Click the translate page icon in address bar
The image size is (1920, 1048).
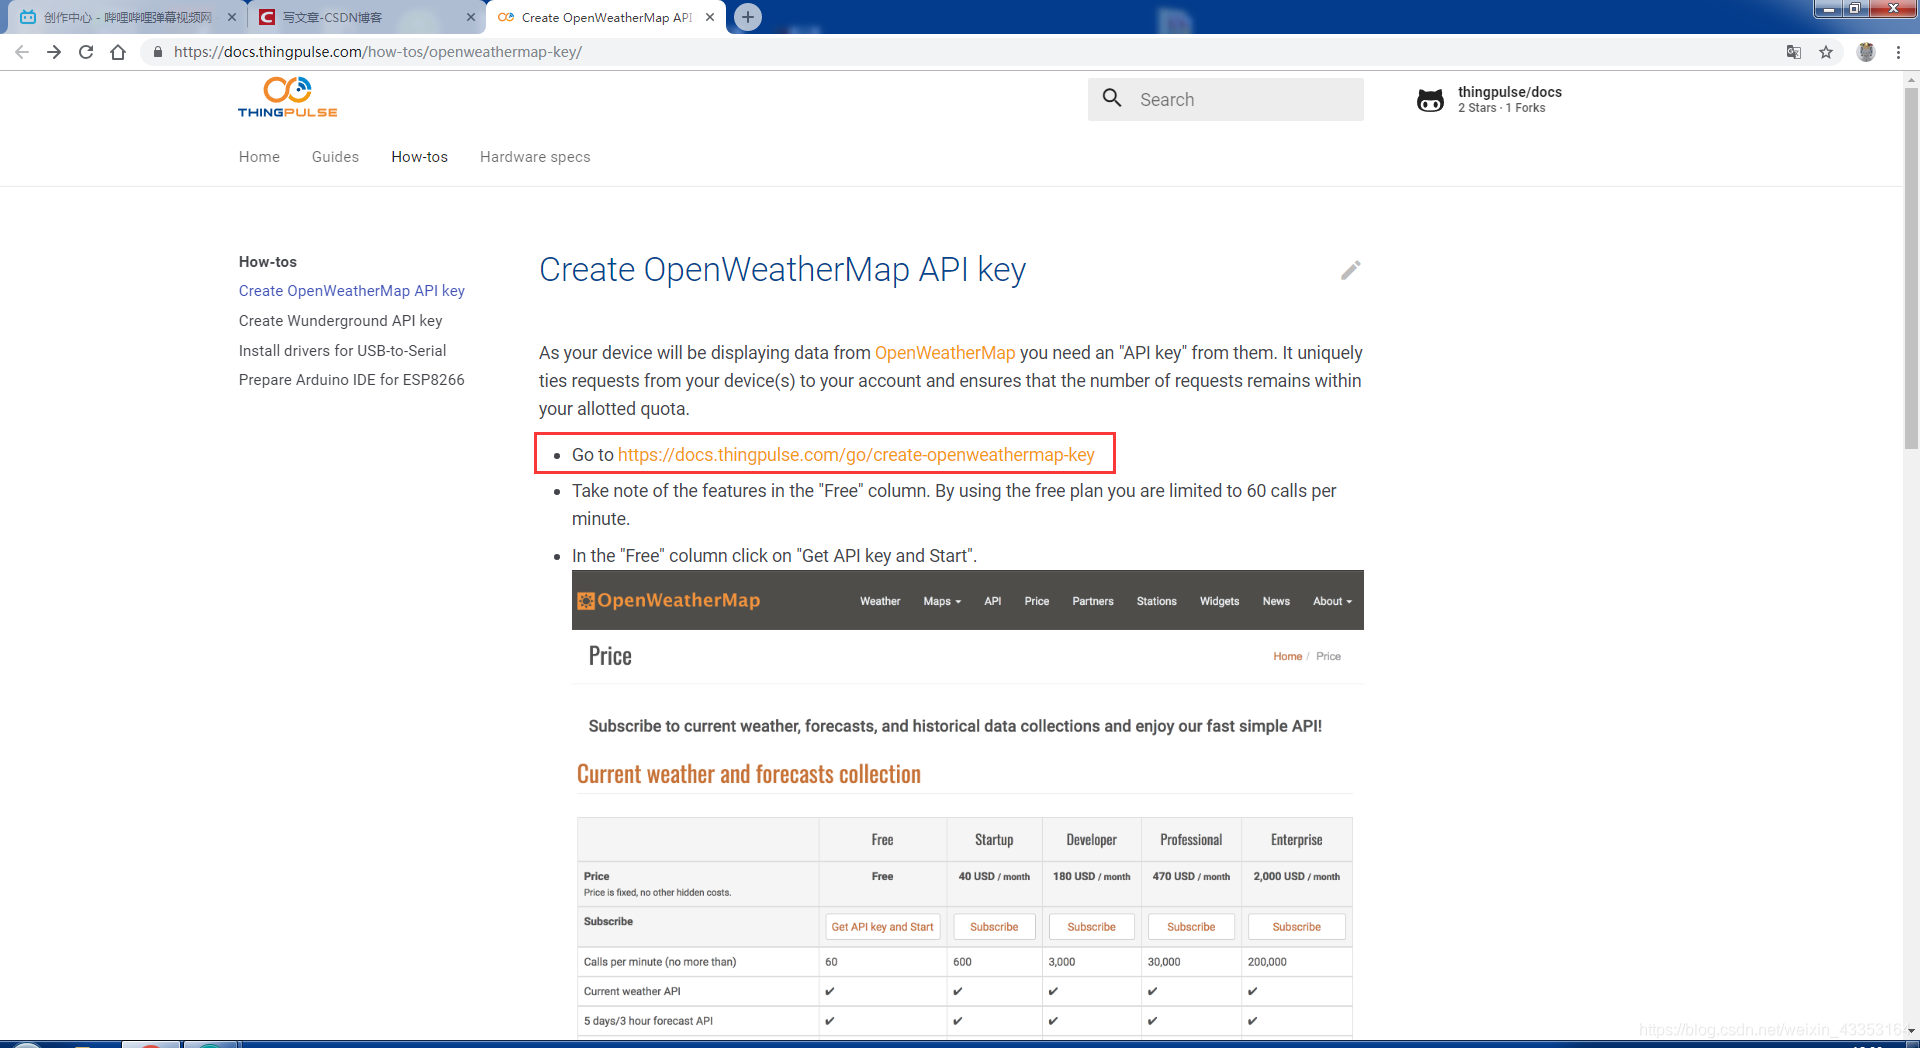[x=1794, y=52]
